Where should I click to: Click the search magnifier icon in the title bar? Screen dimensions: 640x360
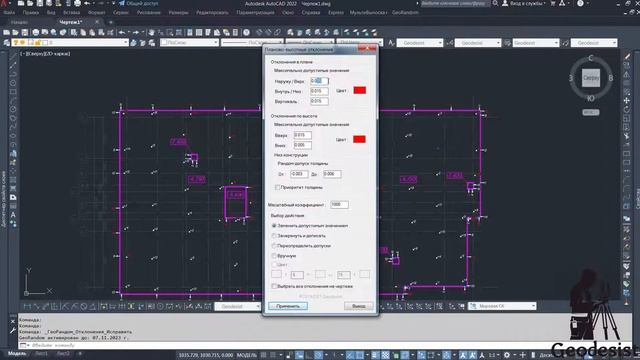495,3
